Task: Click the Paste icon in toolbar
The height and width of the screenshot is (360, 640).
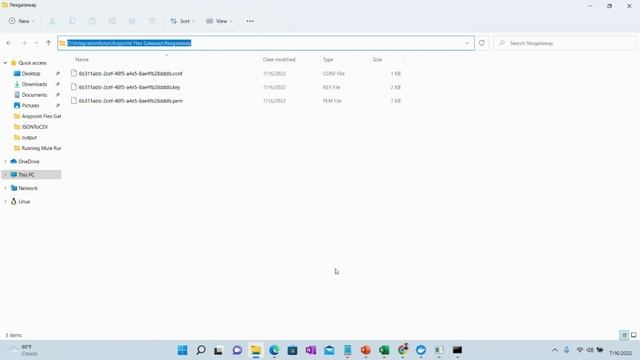Action: 92,21
